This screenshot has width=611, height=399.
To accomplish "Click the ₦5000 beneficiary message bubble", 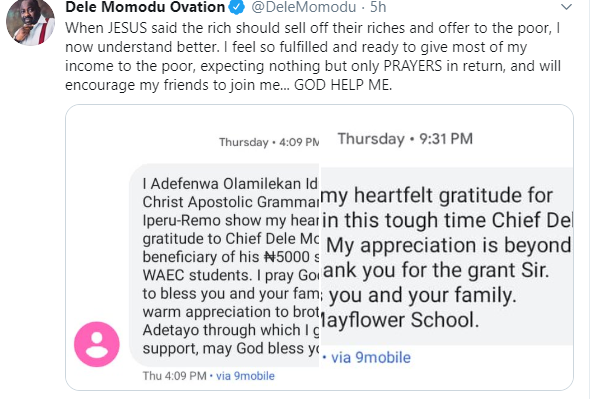I will 224,265.
